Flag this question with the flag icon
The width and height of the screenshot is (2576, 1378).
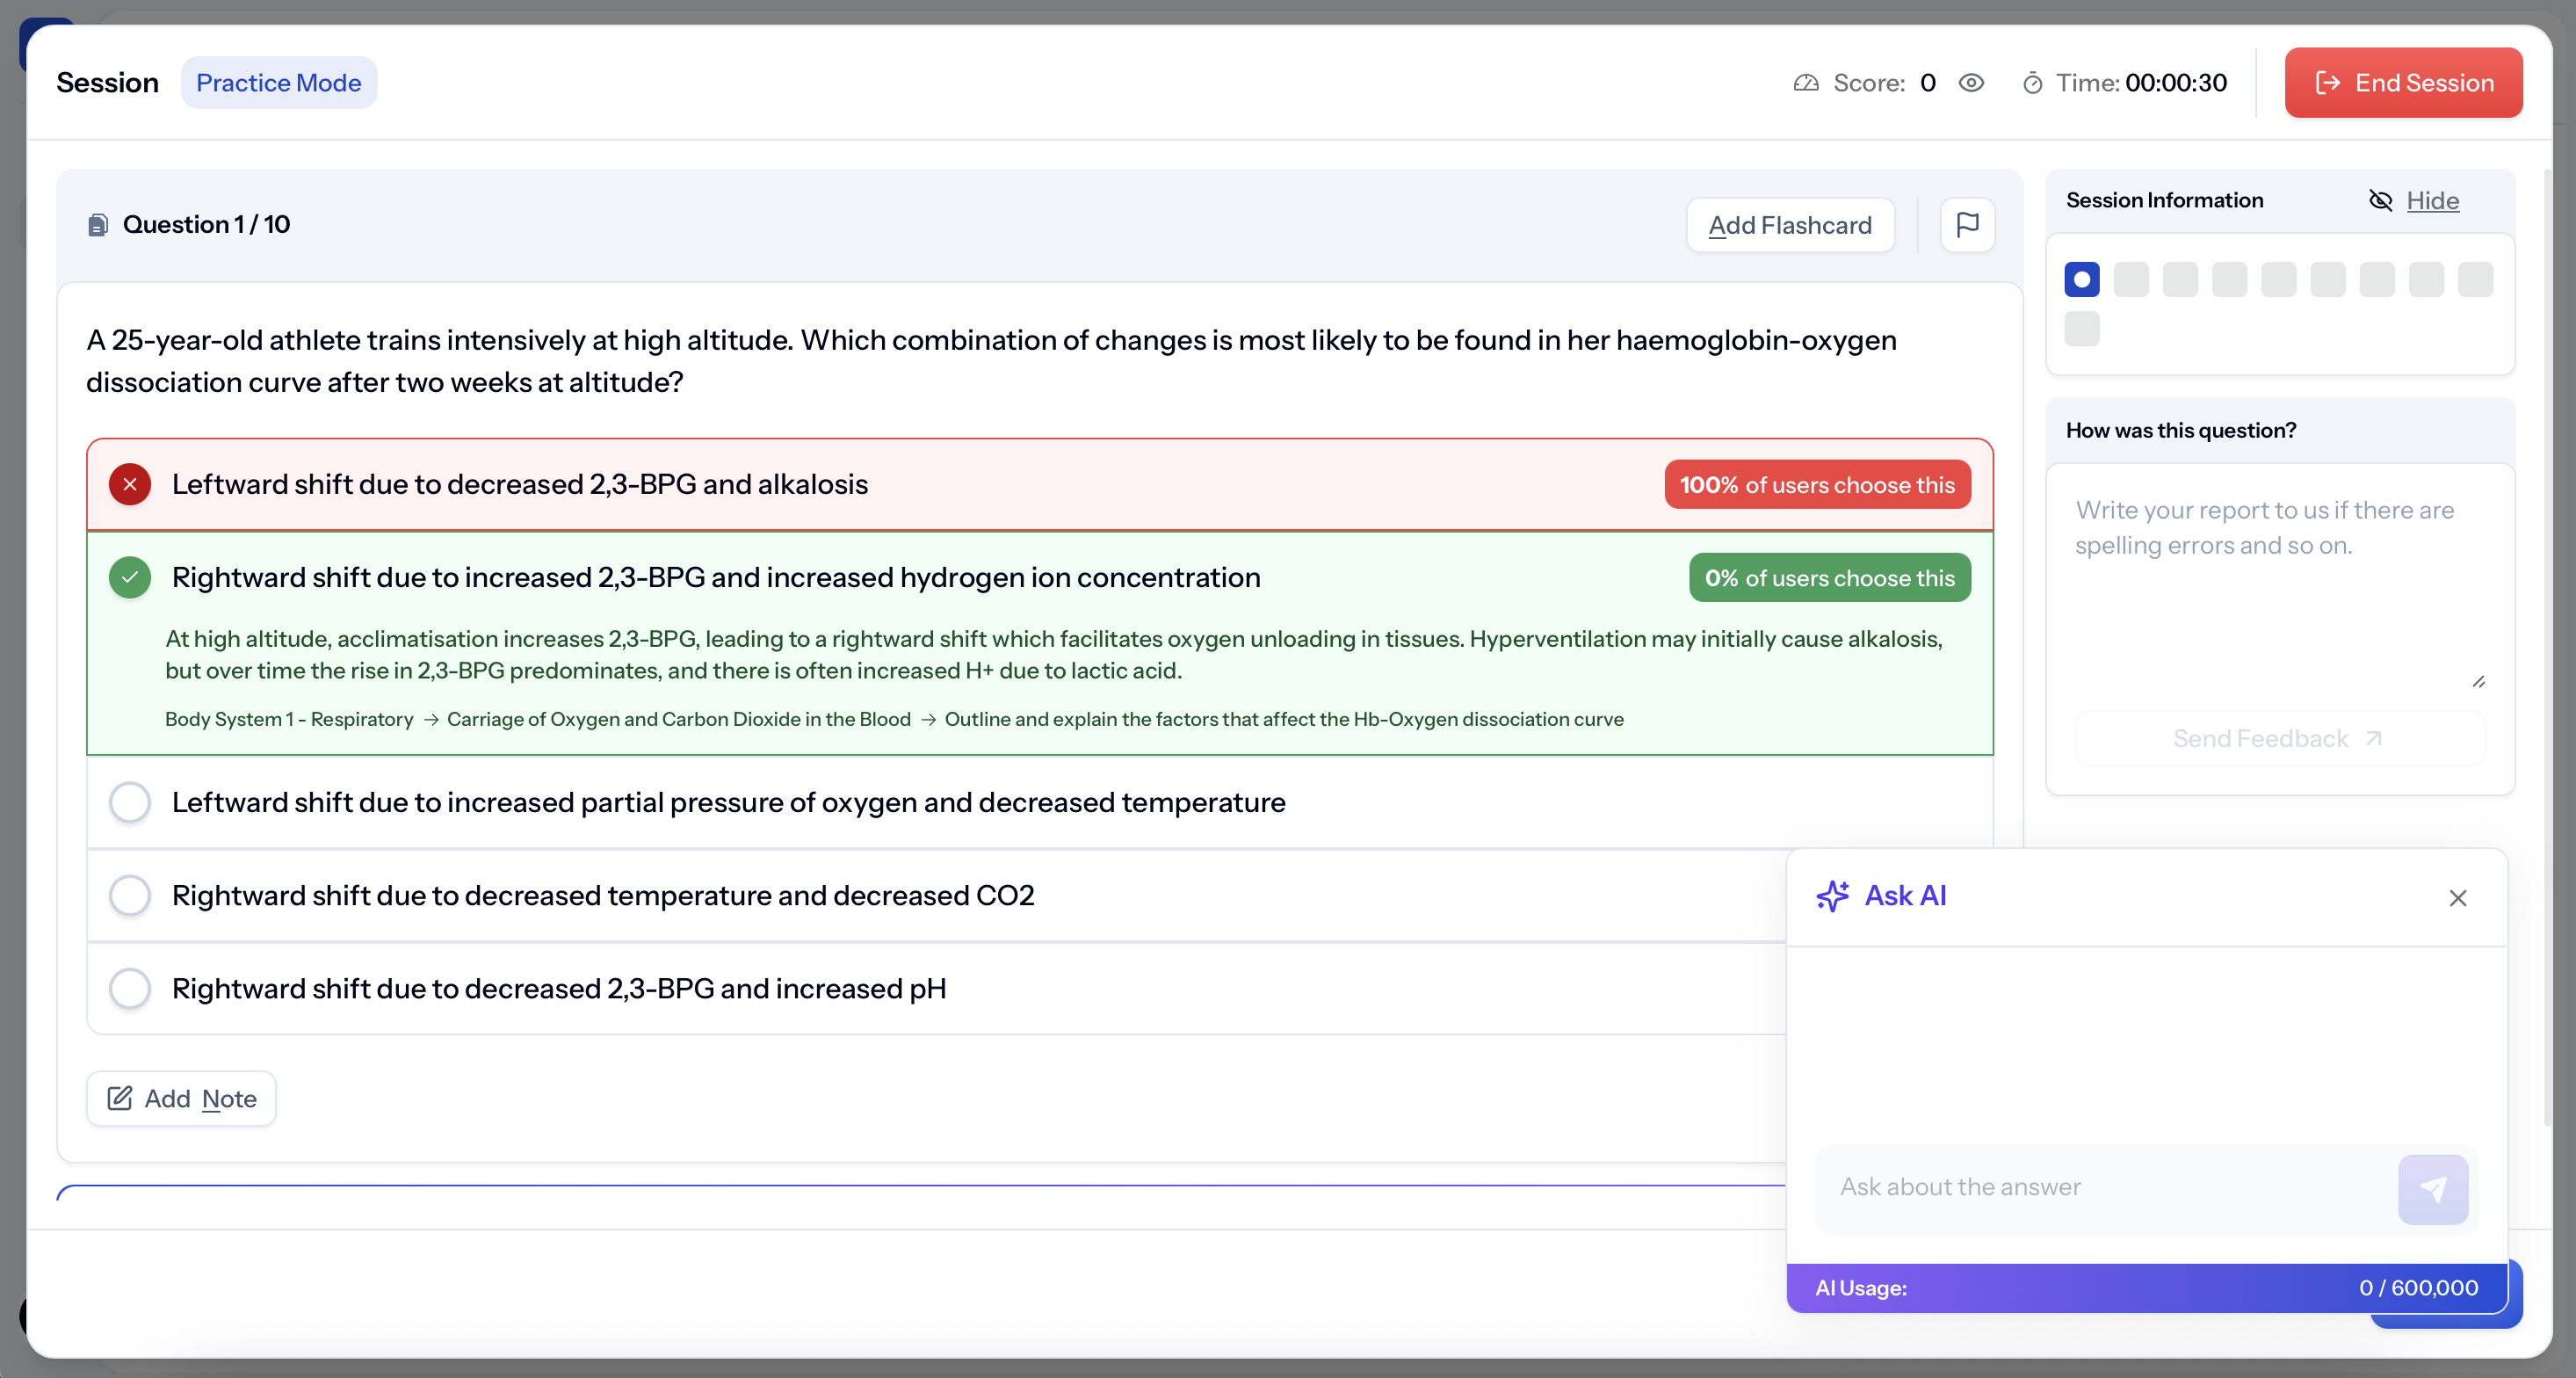coord(1966,225)
